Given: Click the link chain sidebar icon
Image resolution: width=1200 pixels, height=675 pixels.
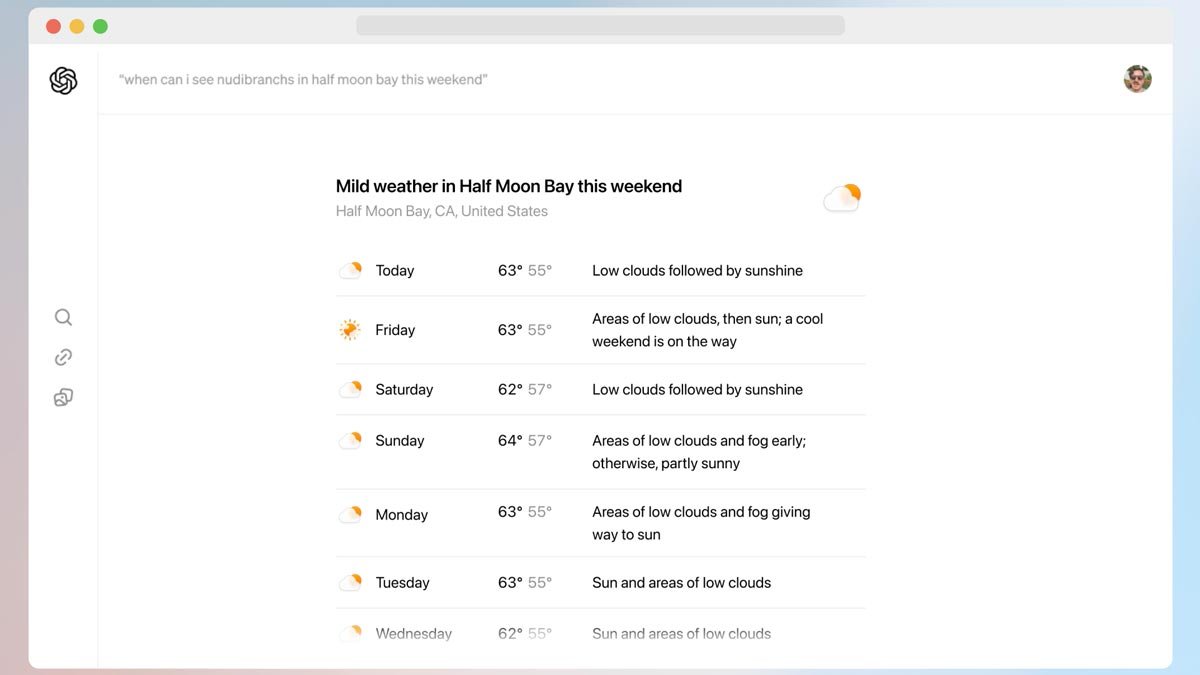Looking at the screenshot, I should (x=63, y=358).
